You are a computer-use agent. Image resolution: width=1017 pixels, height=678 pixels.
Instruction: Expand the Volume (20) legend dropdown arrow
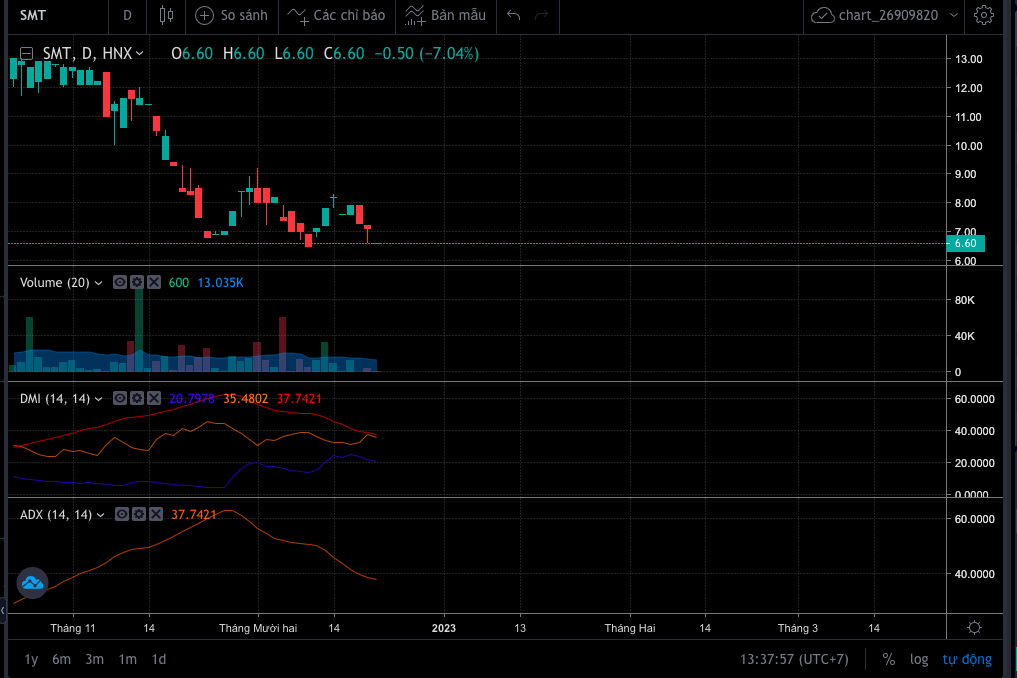pos(99,283)
